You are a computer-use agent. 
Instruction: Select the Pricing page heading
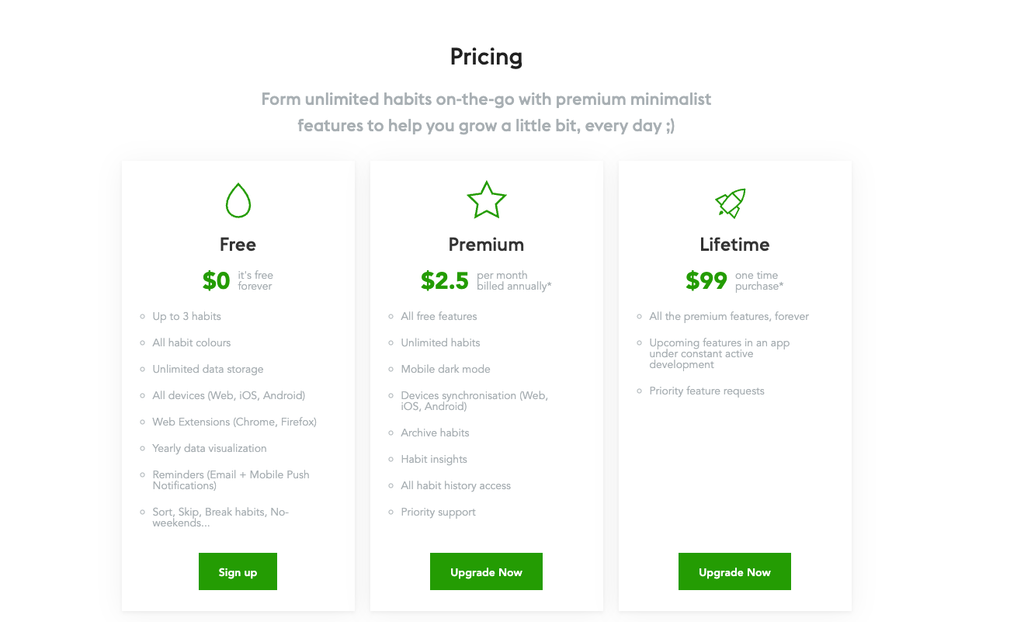(x=486, y=57)
